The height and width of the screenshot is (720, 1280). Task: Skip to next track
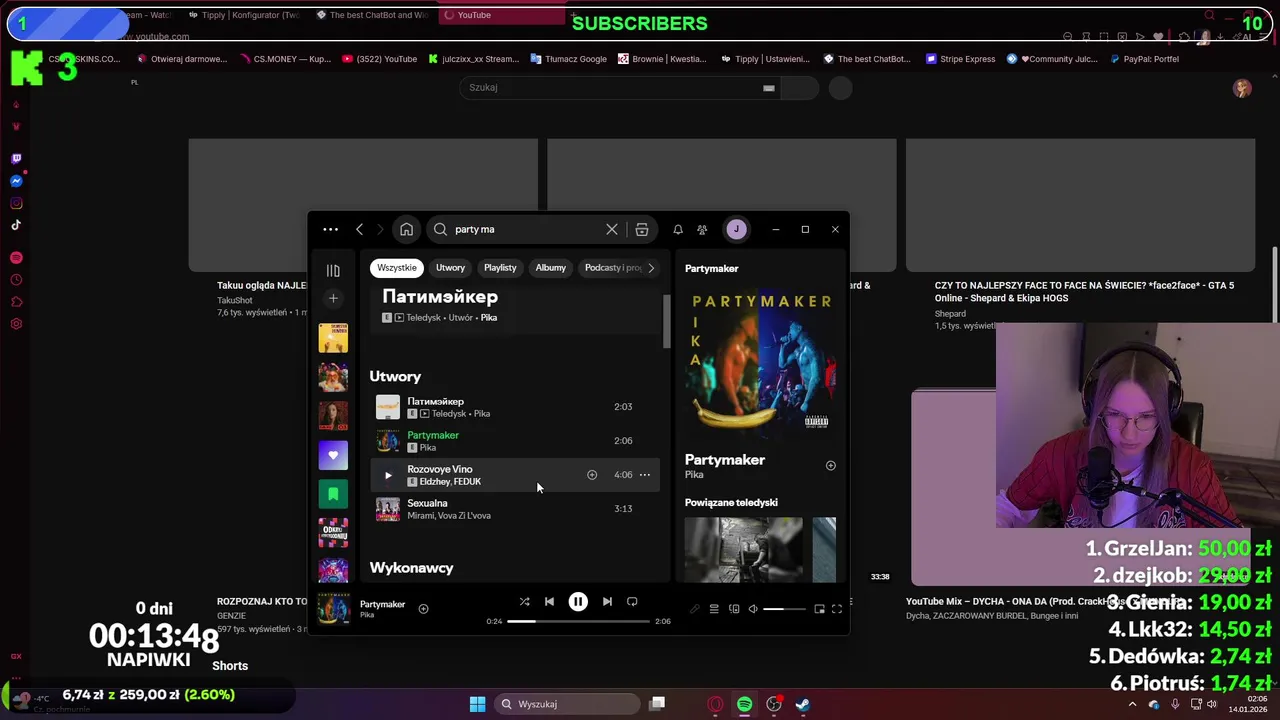click(x=607, y=602)
